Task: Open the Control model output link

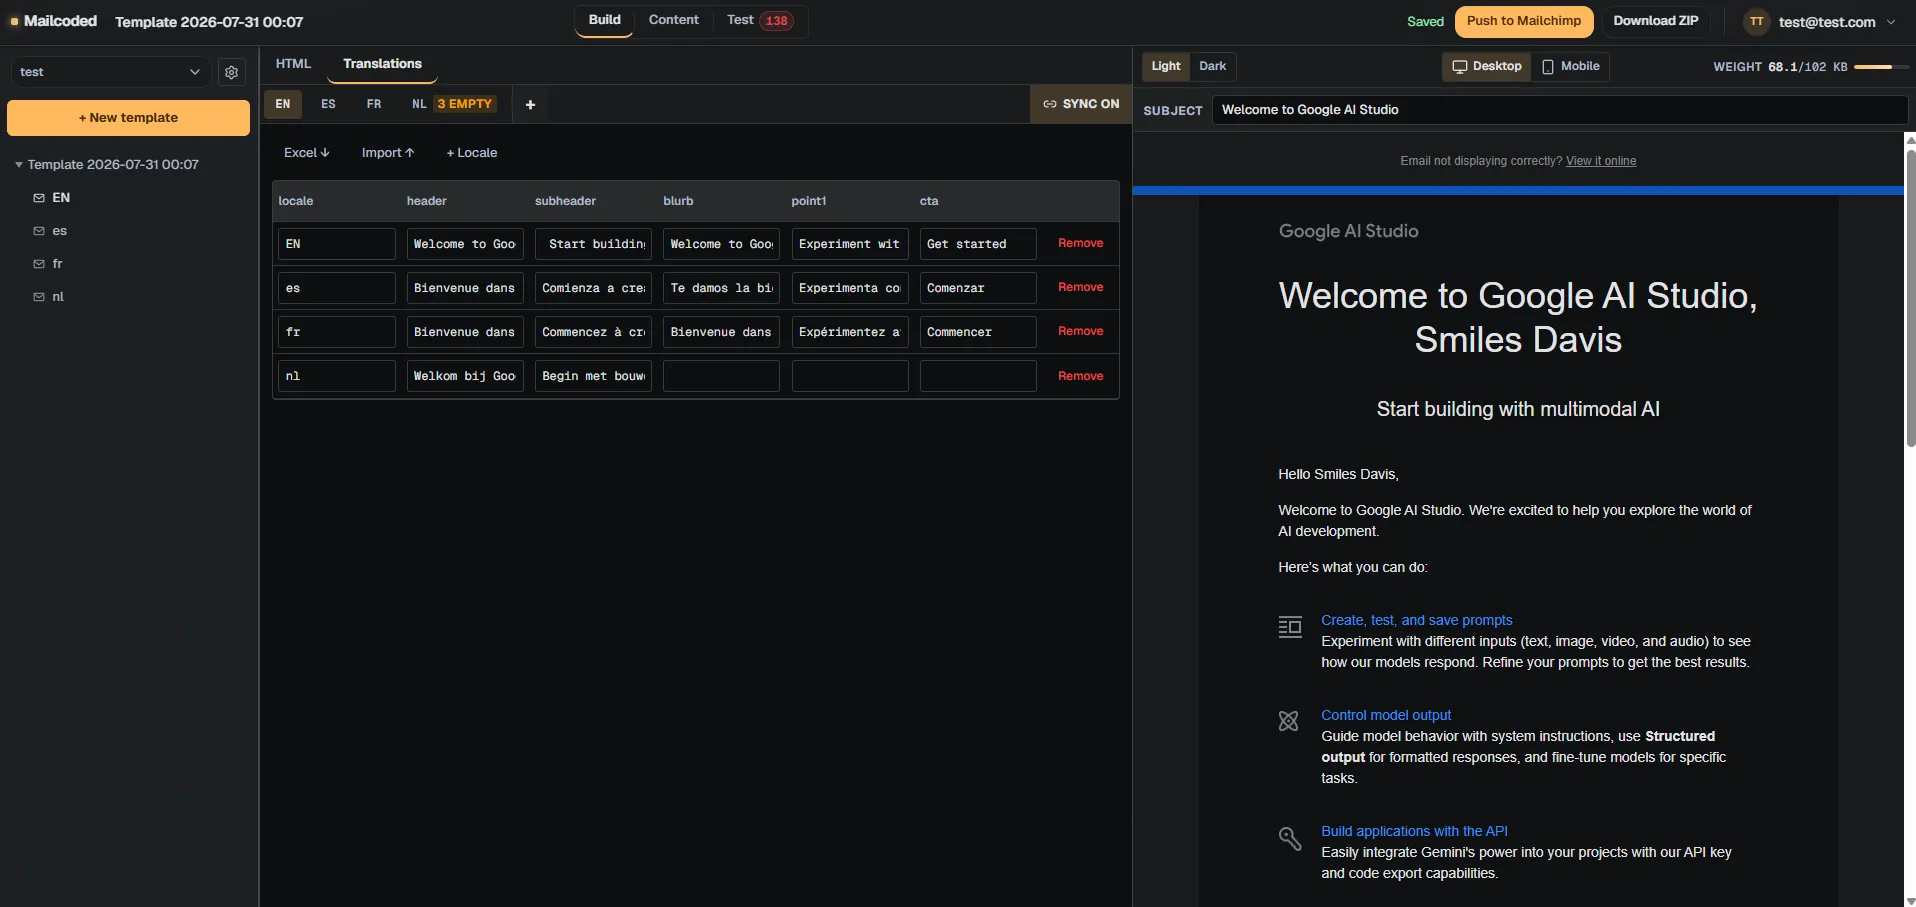Action: point(1386,715)
